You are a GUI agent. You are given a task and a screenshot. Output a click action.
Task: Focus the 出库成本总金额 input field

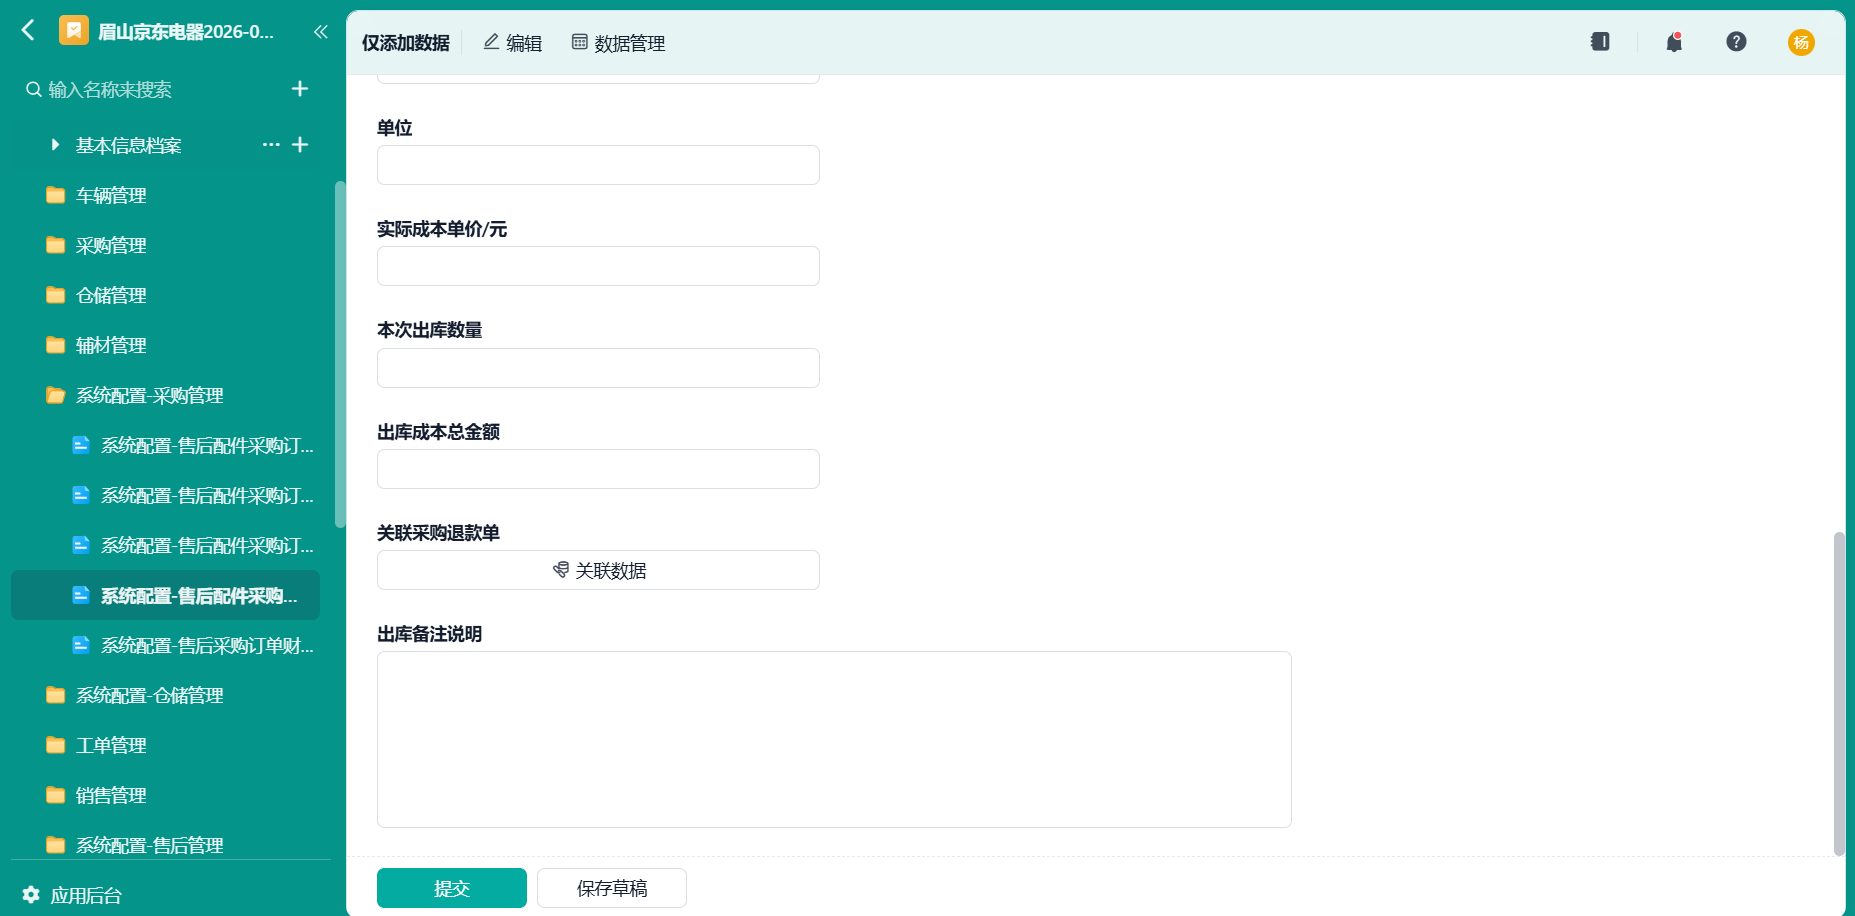click(x=598, y=469)
